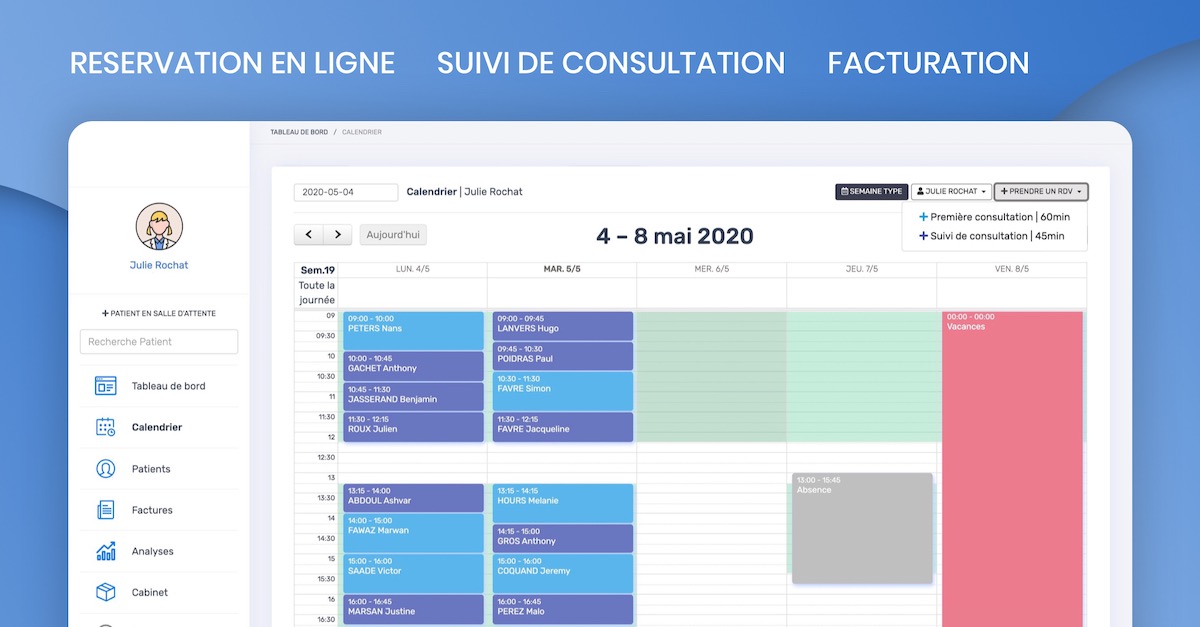Click the Tableau de bord breadcrumb

pos(298,132)
